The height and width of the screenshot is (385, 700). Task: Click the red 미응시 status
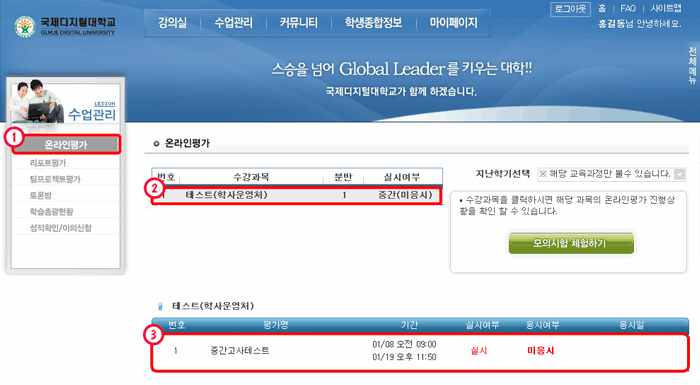541,351
